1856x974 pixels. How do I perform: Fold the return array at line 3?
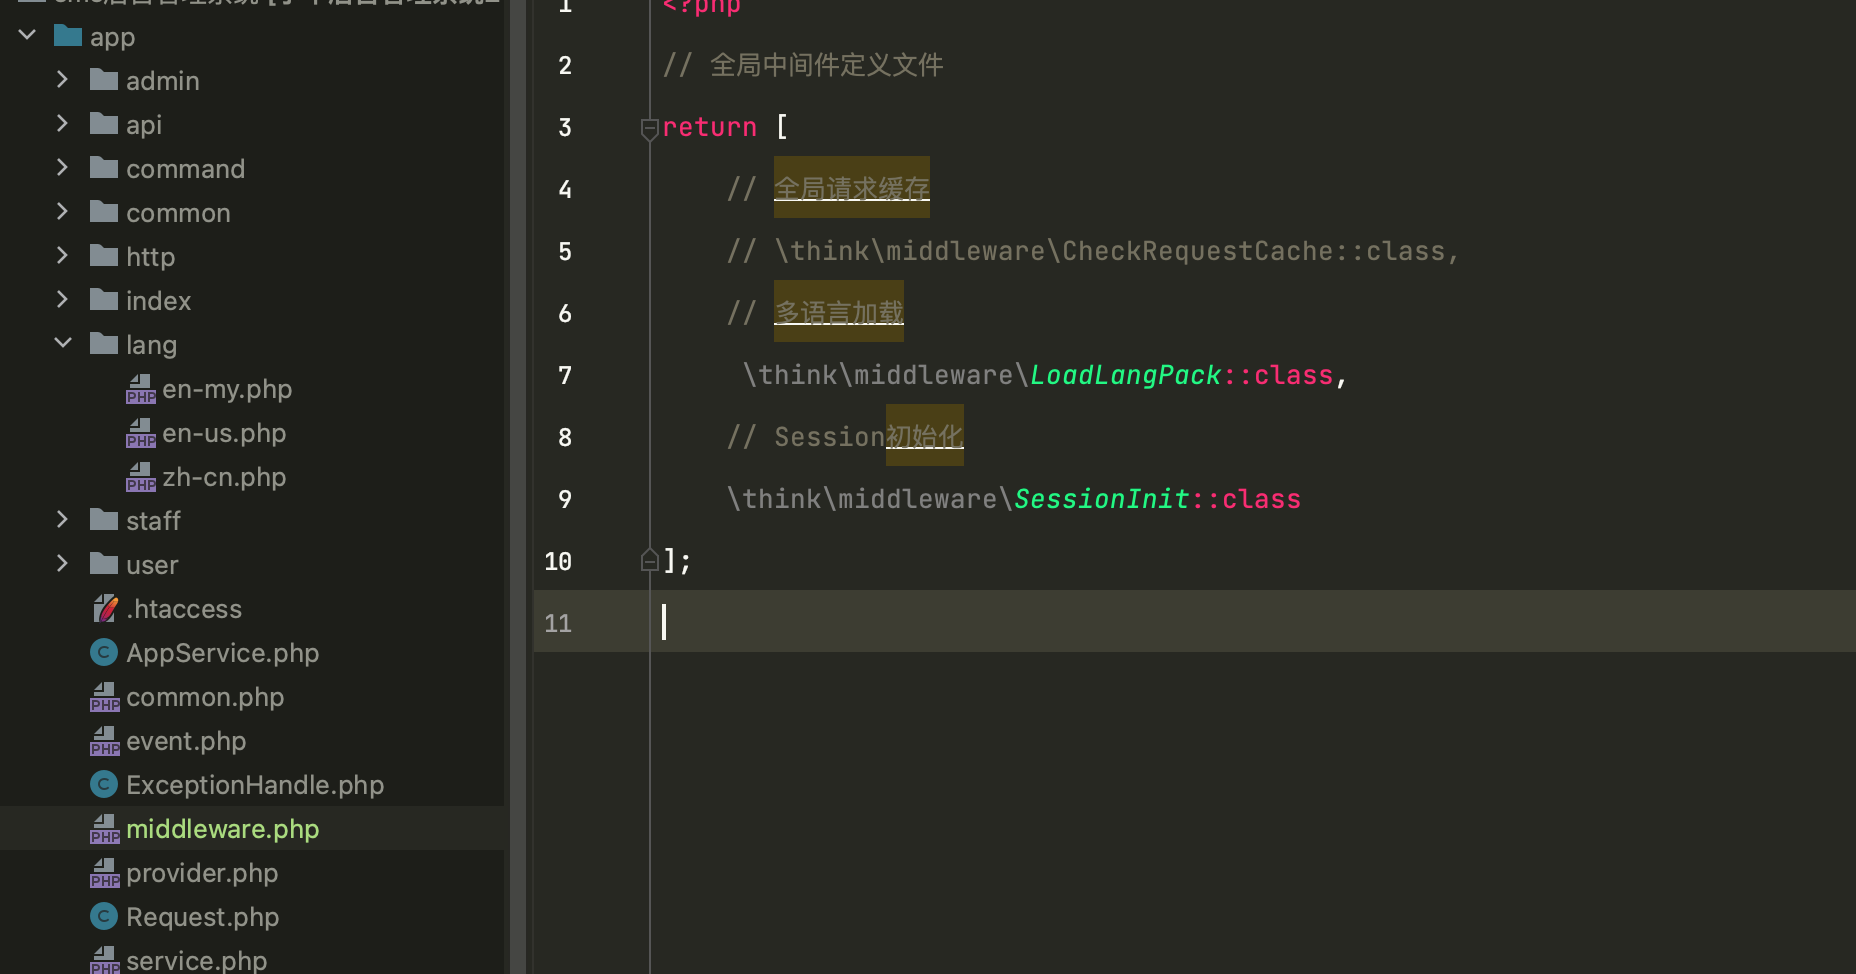pos(649,128)
